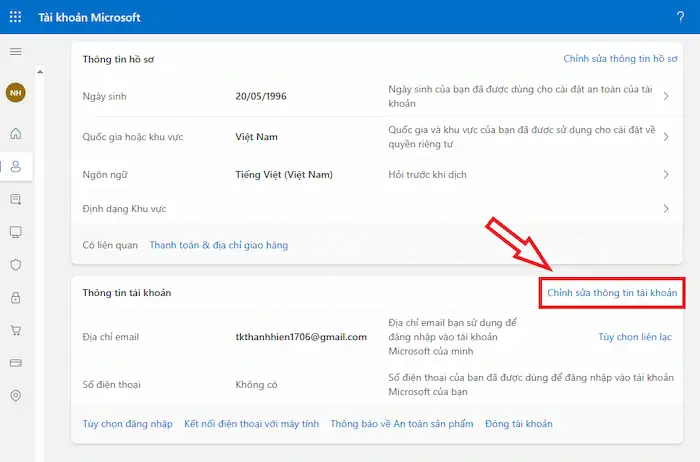Viewport: 700px width, 462px height.
Task: Click Chỉnh sửa thông tin tài khoản link
Action: pos(612,293)
